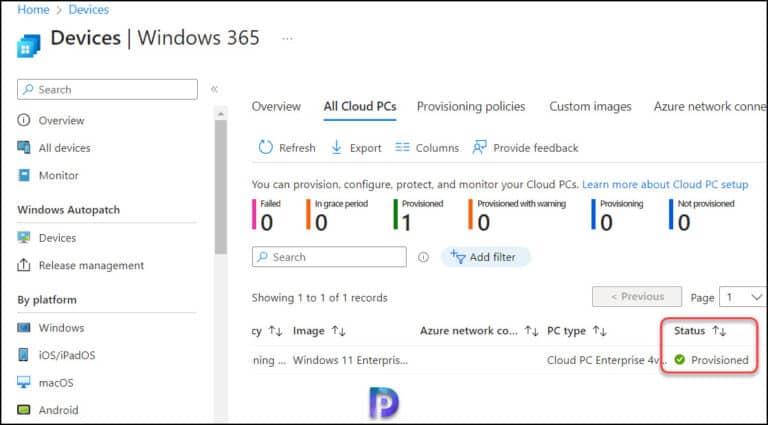Open All devices in sidebar
The image size is (768, 425).
(65, 148)
